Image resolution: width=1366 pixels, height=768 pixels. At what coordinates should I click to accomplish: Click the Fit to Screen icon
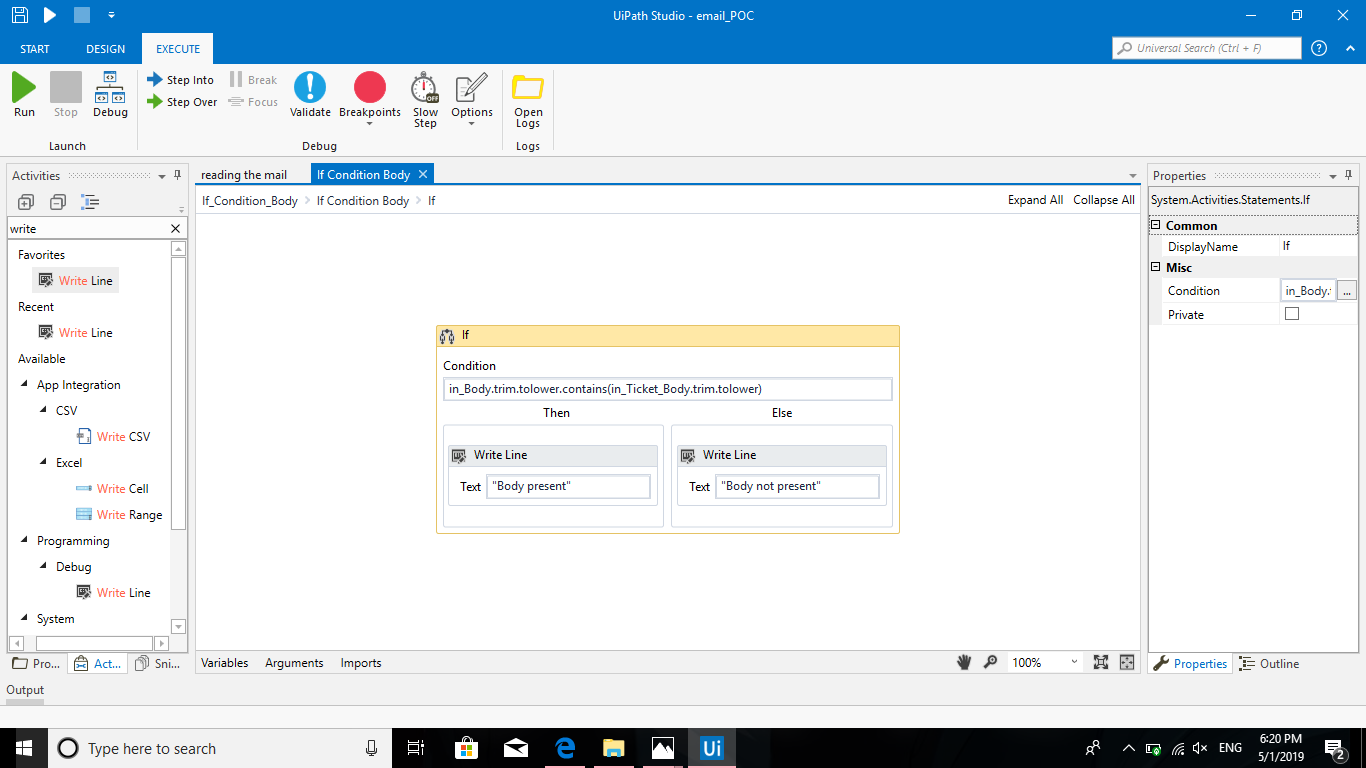[1101, 662]
